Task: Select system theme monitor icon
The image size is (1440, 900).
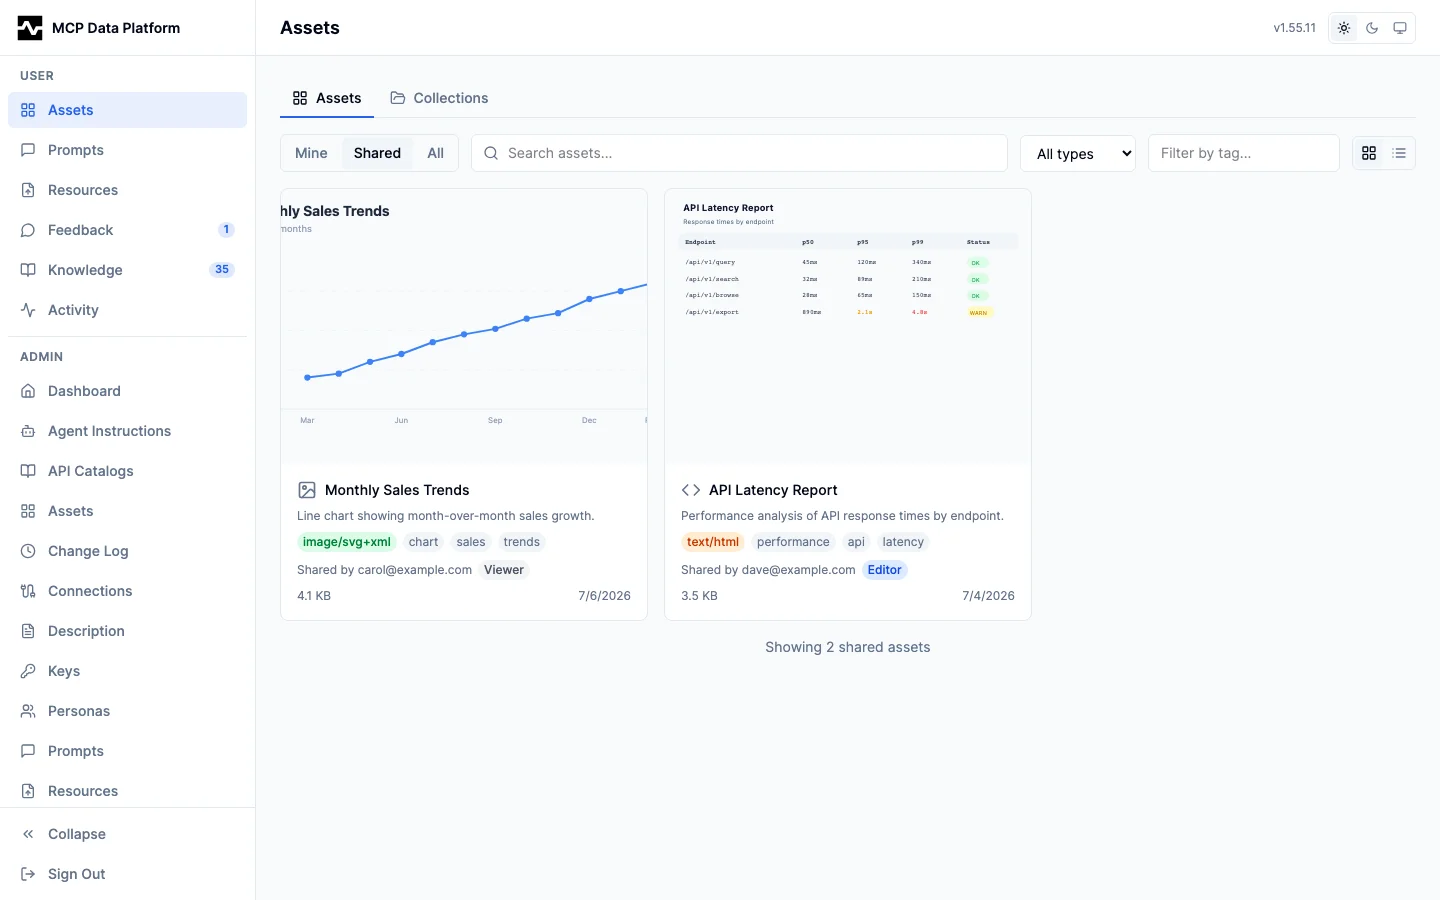Action: (x=1400, y=28)
